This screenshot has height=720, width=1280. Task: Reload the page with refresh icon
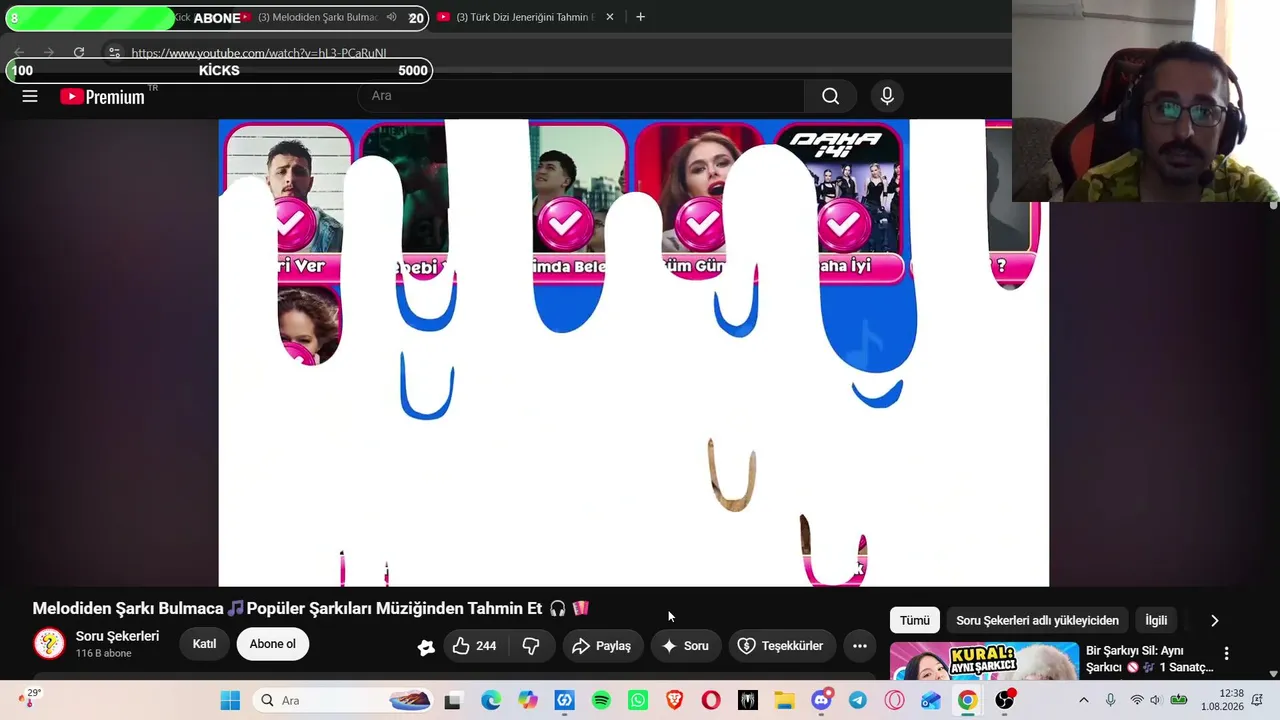(x=79, y=52)
